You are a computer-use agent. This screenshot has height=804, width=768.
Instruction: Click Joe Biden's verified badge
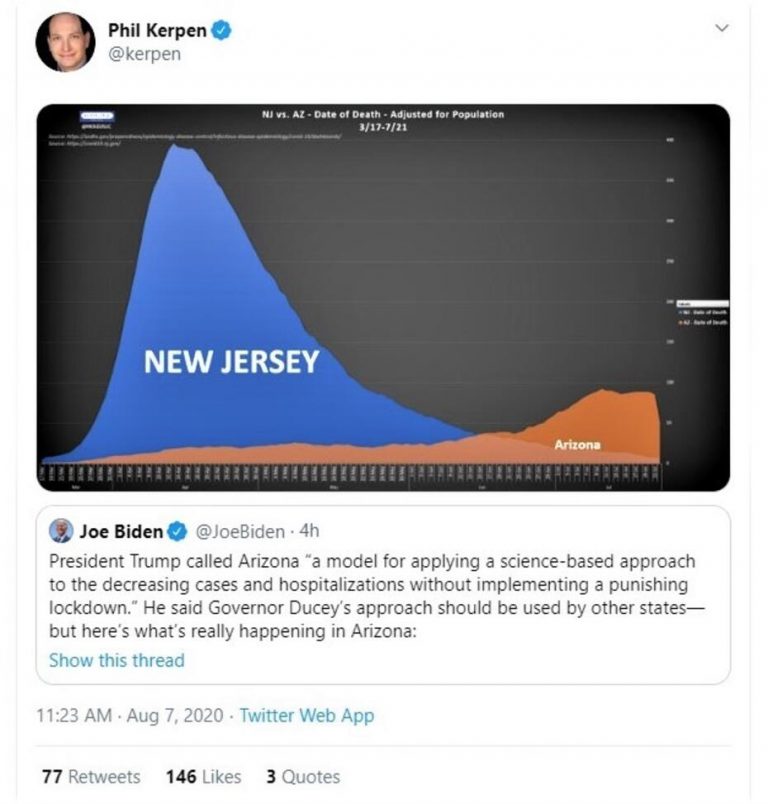click(178, 530)
